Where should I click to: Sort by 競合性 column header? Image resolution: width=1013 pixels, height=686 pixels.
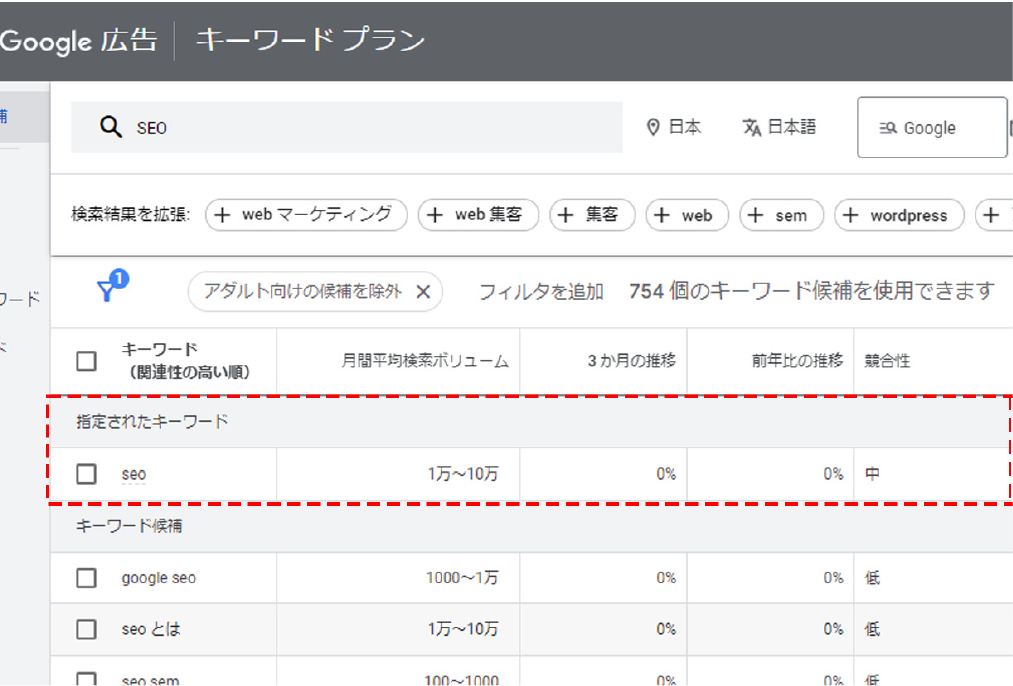tap(887, 360)
